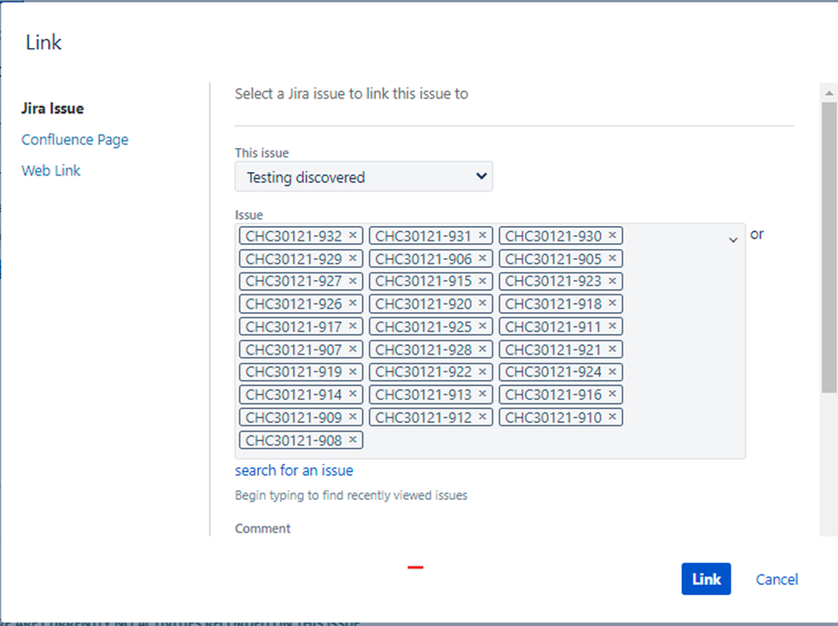Image resolution: width=838 pixels, height=626 pixels.
Task: Remove issue tag CHC30121-932
Action: coord(353,235)
